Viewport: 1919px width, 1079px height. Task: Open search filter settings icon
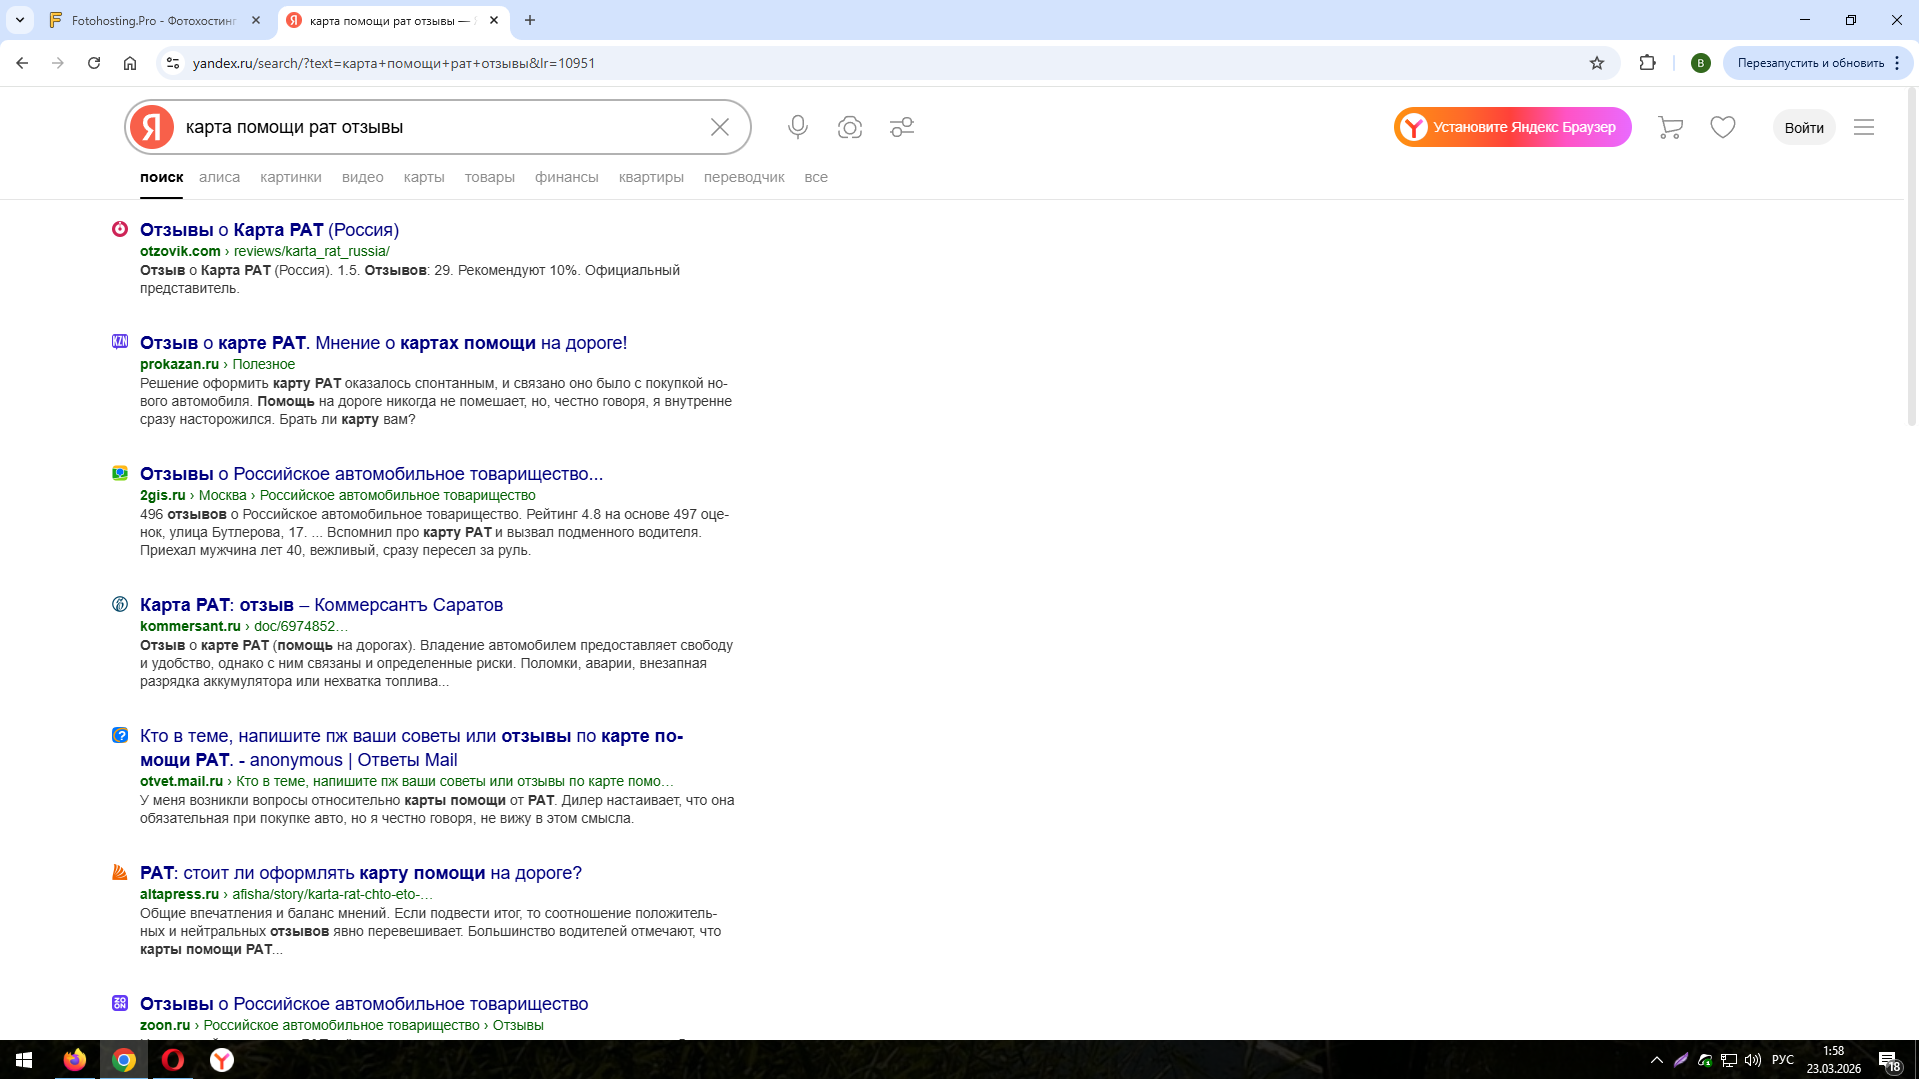[x=902, y=127]
